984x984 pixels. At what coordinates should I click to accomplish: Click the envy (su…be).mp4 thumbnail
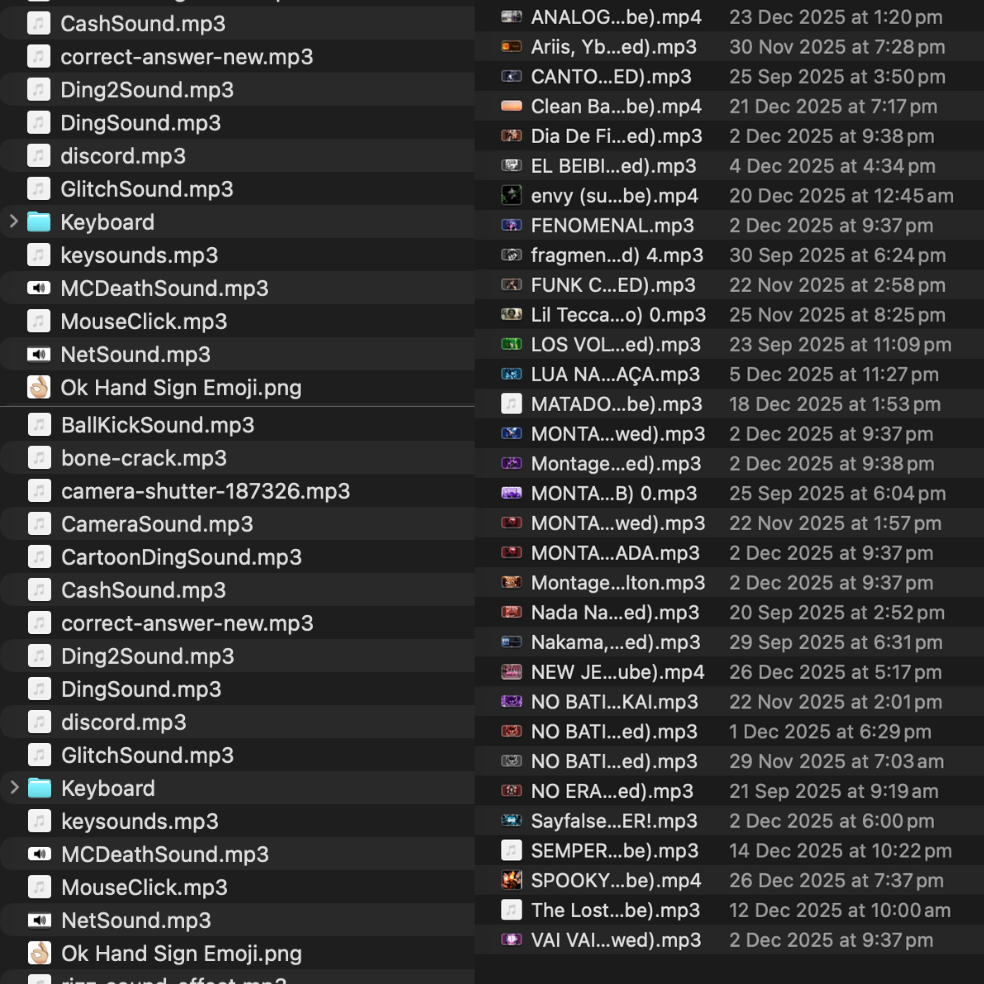click(x=511, y=196)
